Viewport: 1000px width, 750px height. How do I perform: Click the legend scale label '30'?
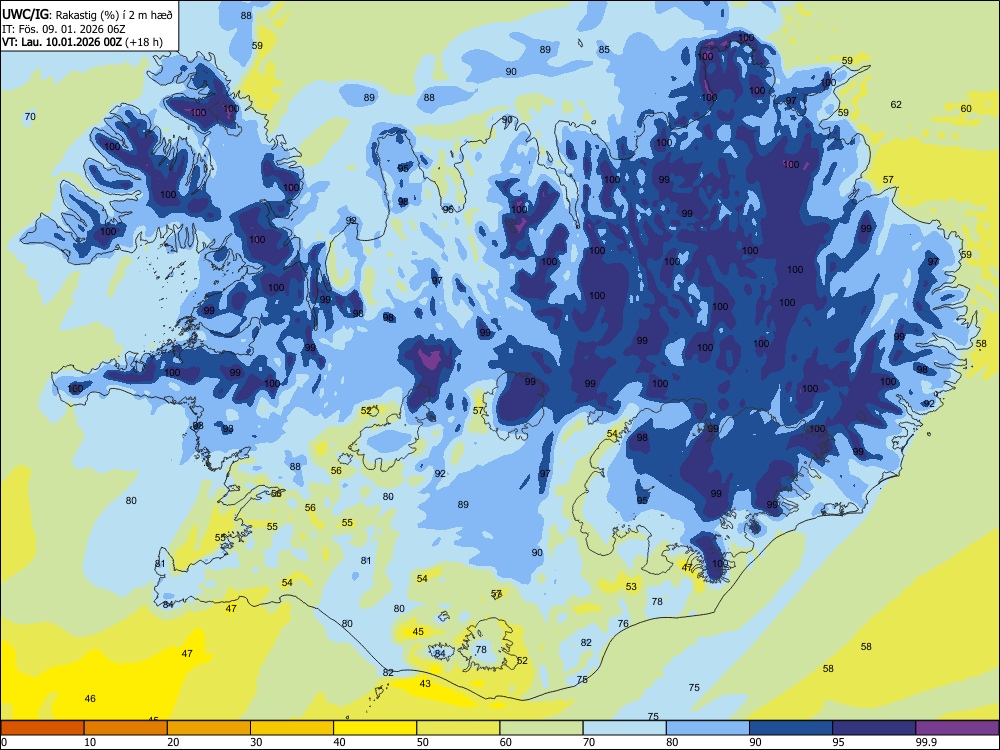click(x=256, y=742)
